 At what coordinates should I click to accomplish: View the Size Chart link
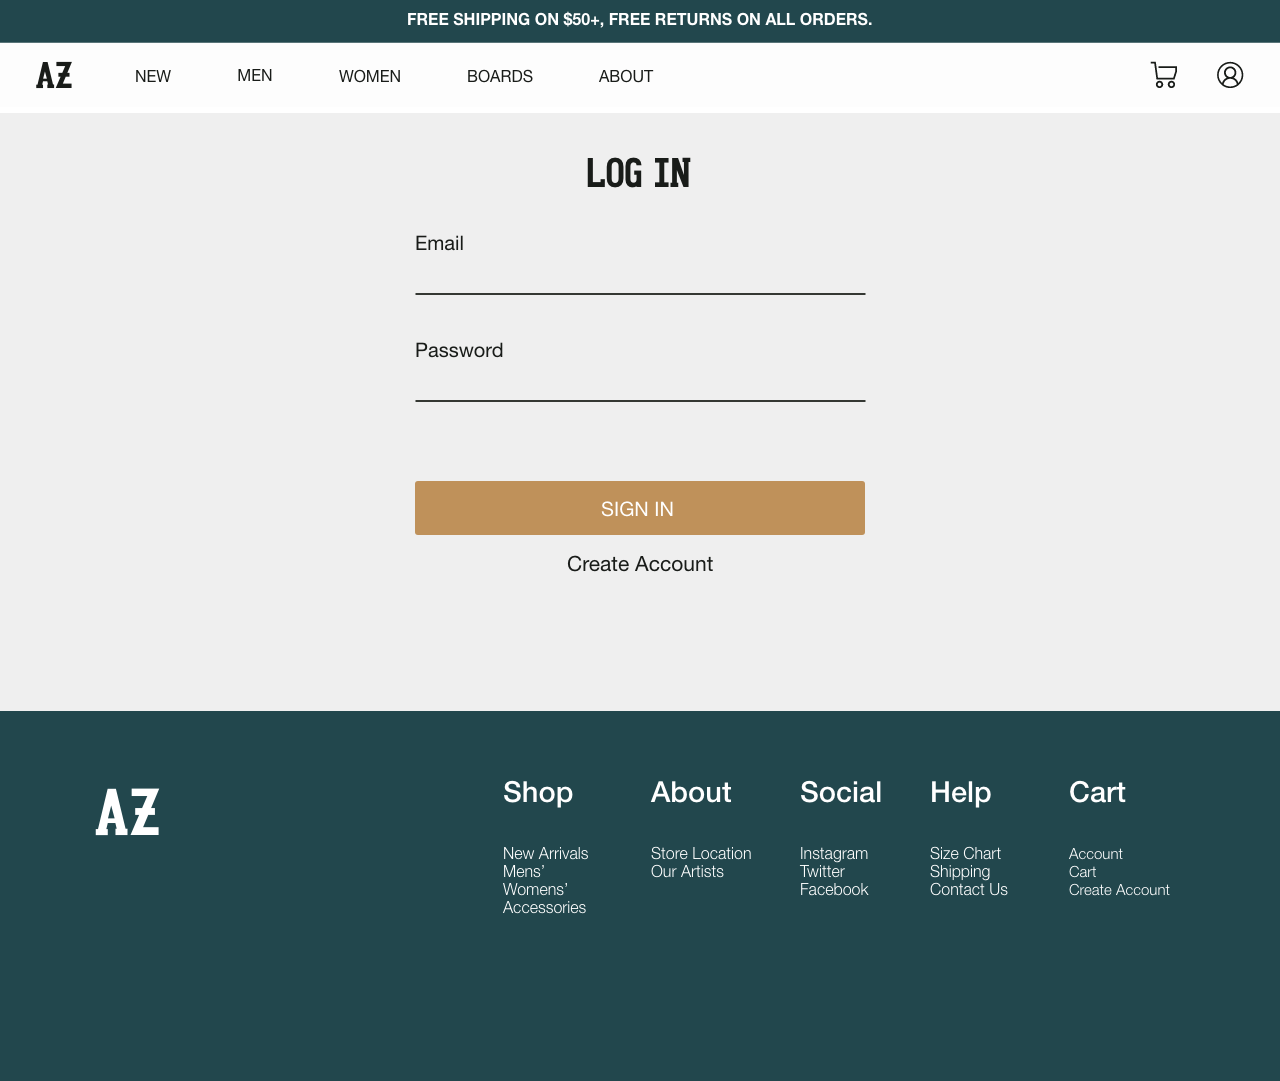coord(965,853)
